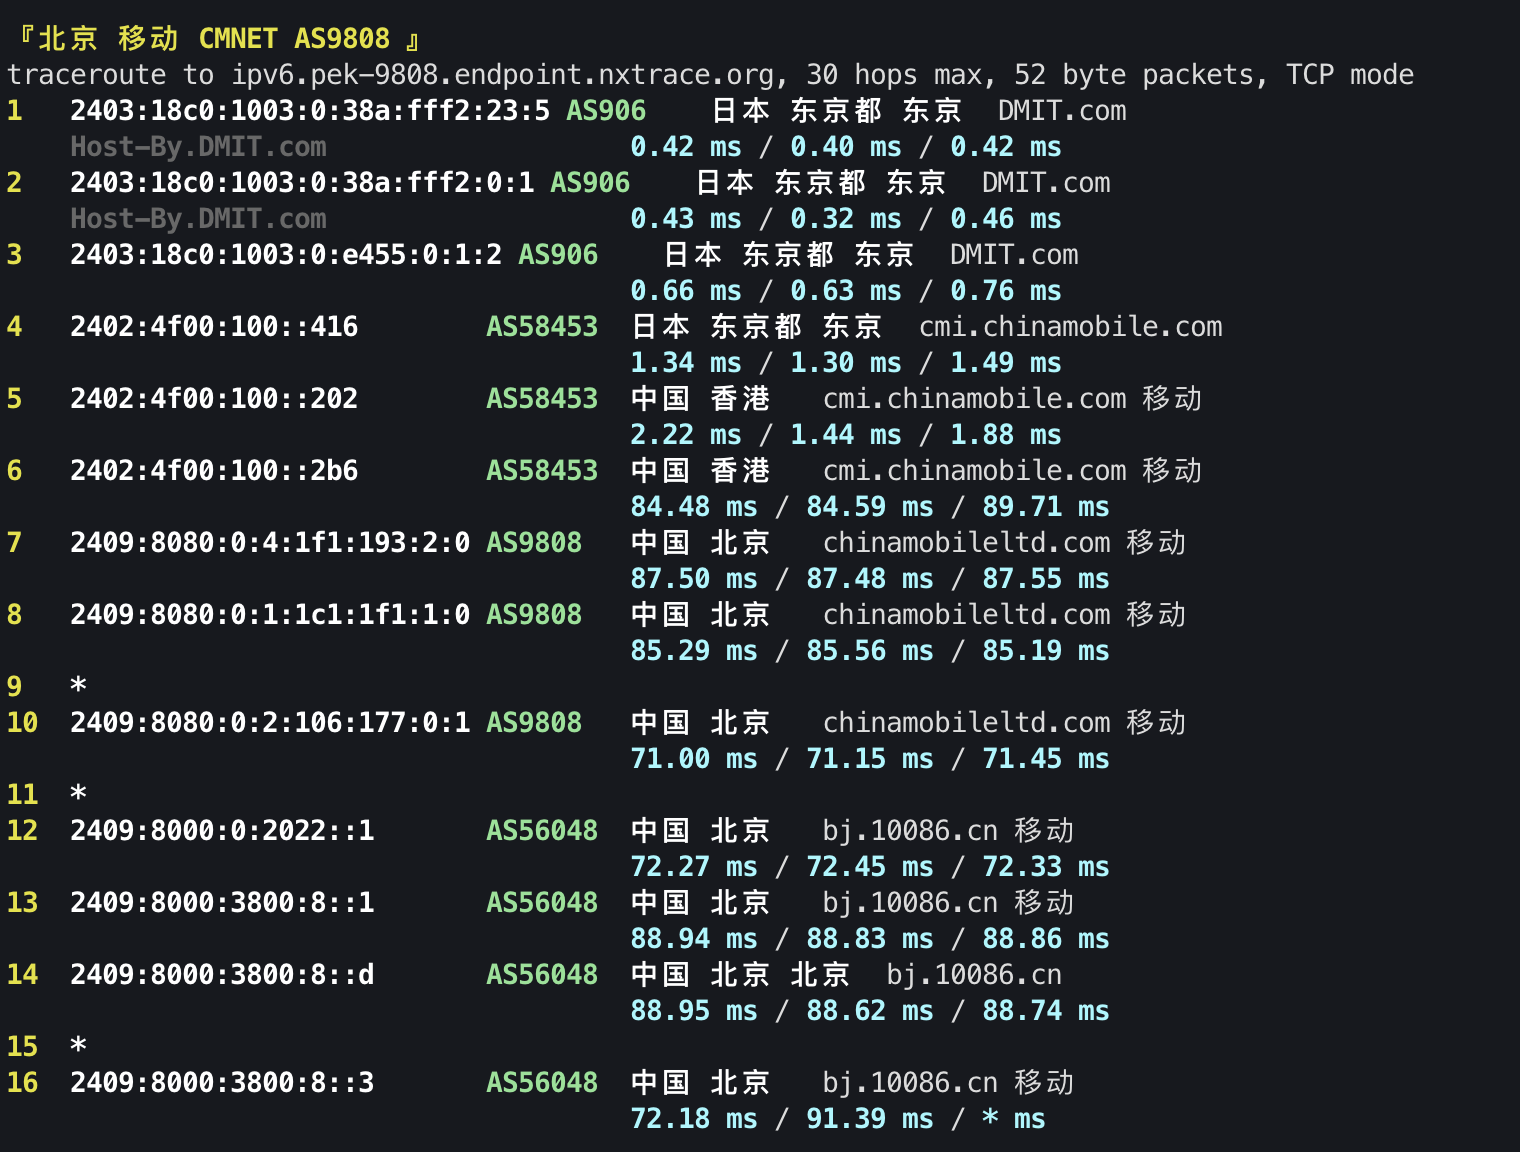1520x1152 pixels.
Task: Select the AS906 label on hop 3
Action: [557, 254]
